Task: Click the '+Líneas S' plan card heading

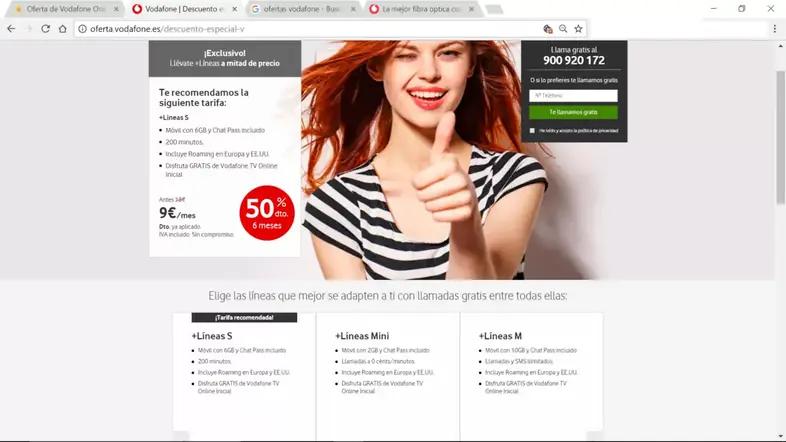Action: (x=212, y=336)
